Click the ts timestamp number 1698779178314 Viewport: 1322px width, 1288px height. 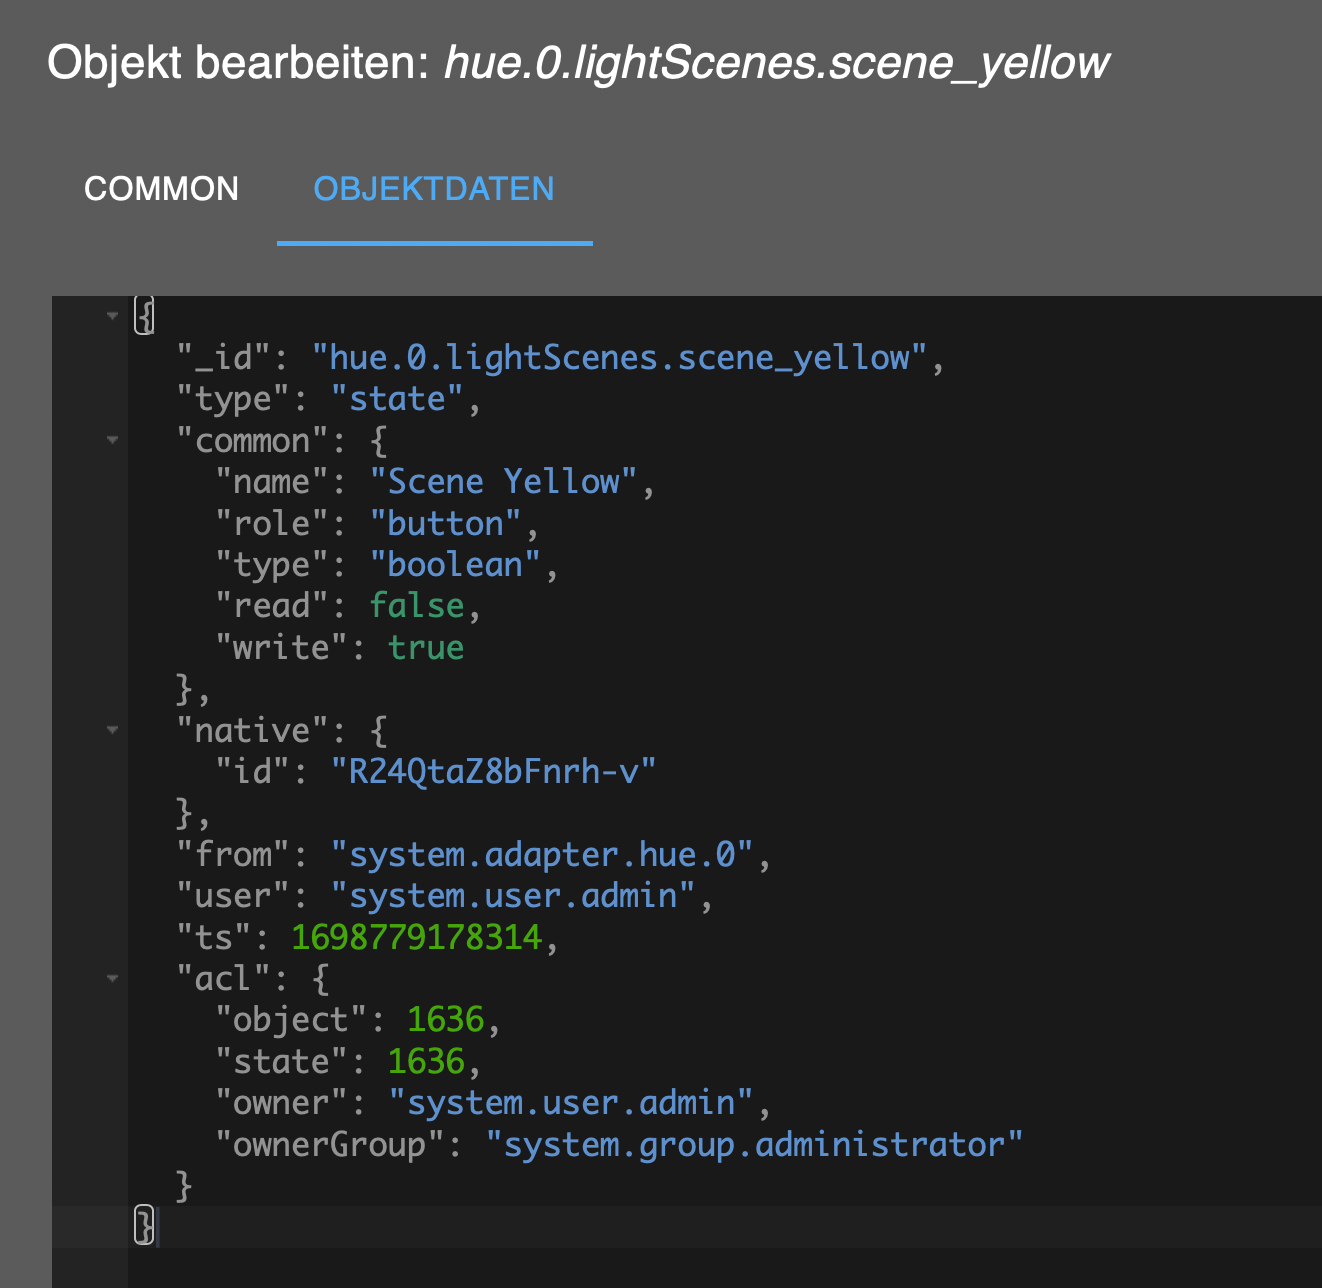pos(416,937)
